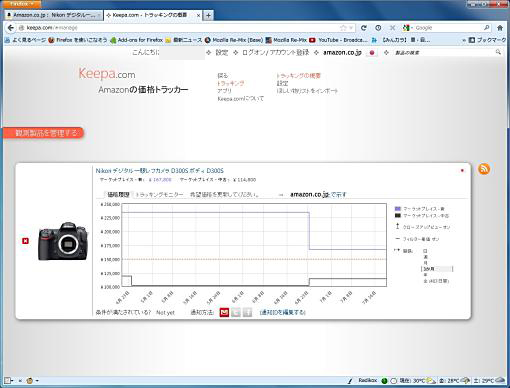Open the 探る navigation item
Screen dimensions: 510x388
pyautogui.click(x=222, y=76)
